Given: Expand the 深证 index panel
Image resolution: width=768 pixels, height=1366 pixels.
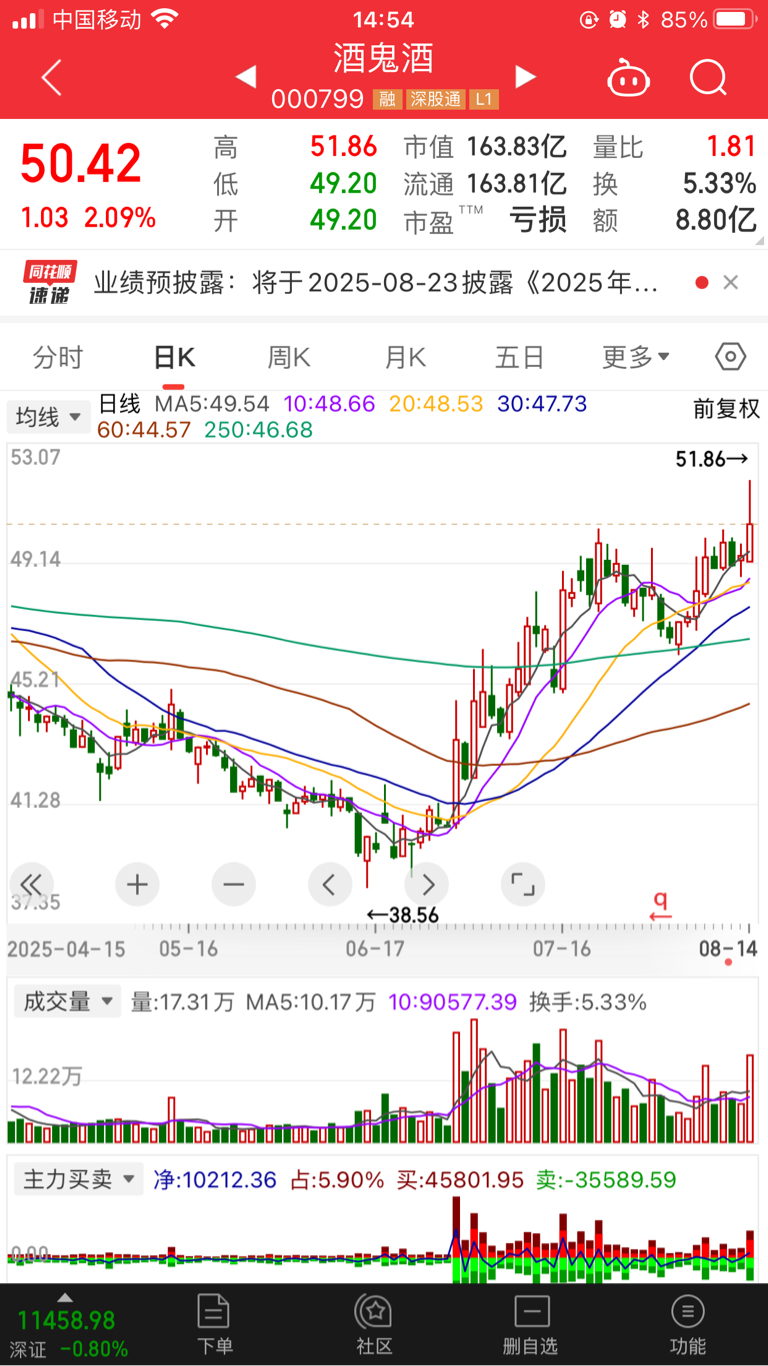Looking at the screenshot, I should pyautogui.click(x=65, y=1324).
